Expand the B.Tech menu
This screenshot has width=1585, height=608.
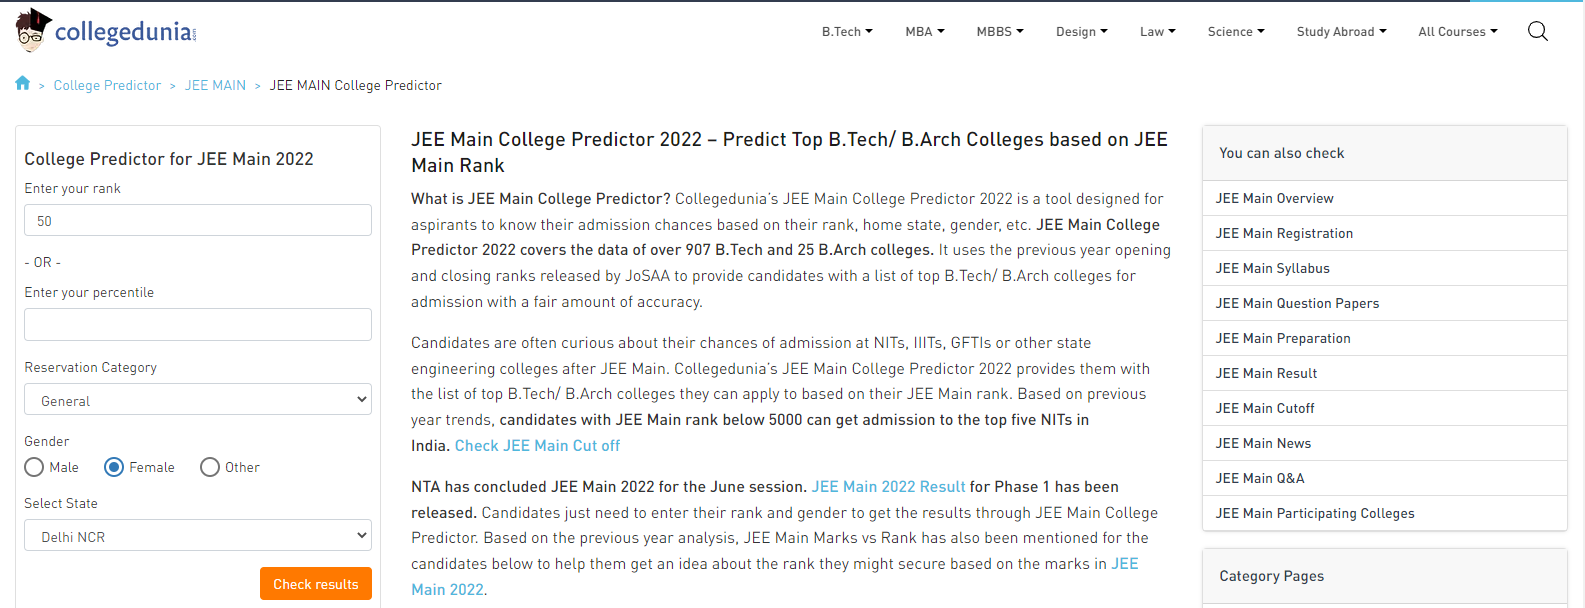coord(847,32)
